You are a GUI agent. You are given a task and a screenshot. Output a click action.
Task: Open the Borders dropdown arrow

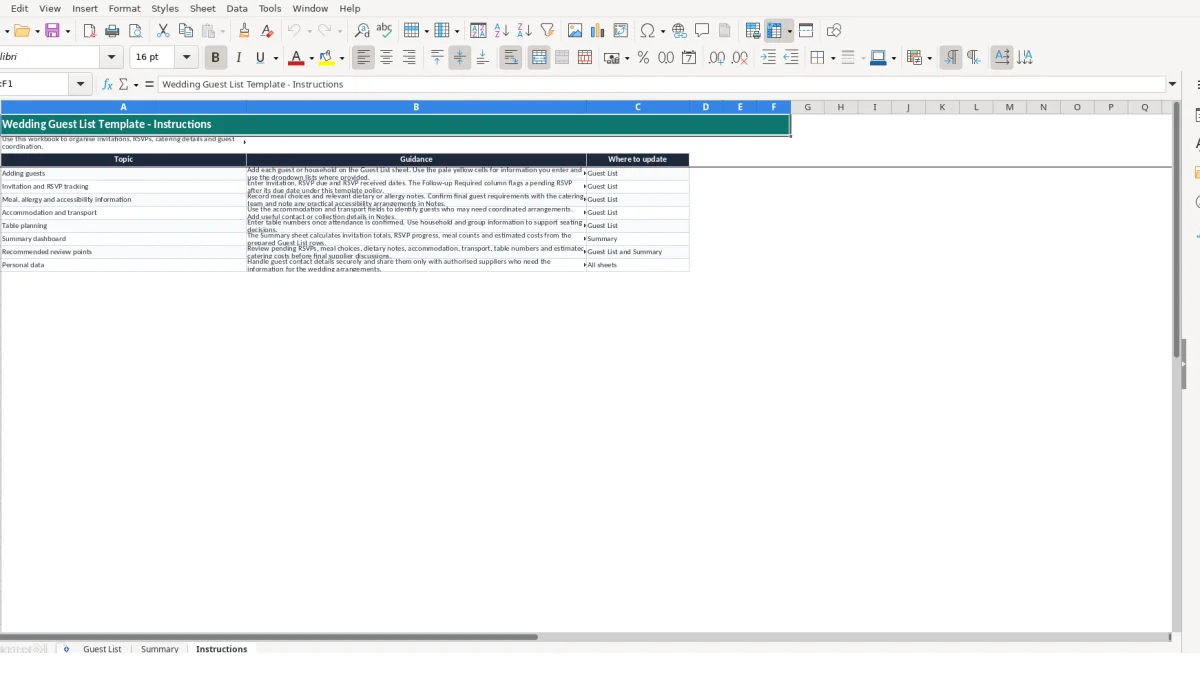point(832,59)
